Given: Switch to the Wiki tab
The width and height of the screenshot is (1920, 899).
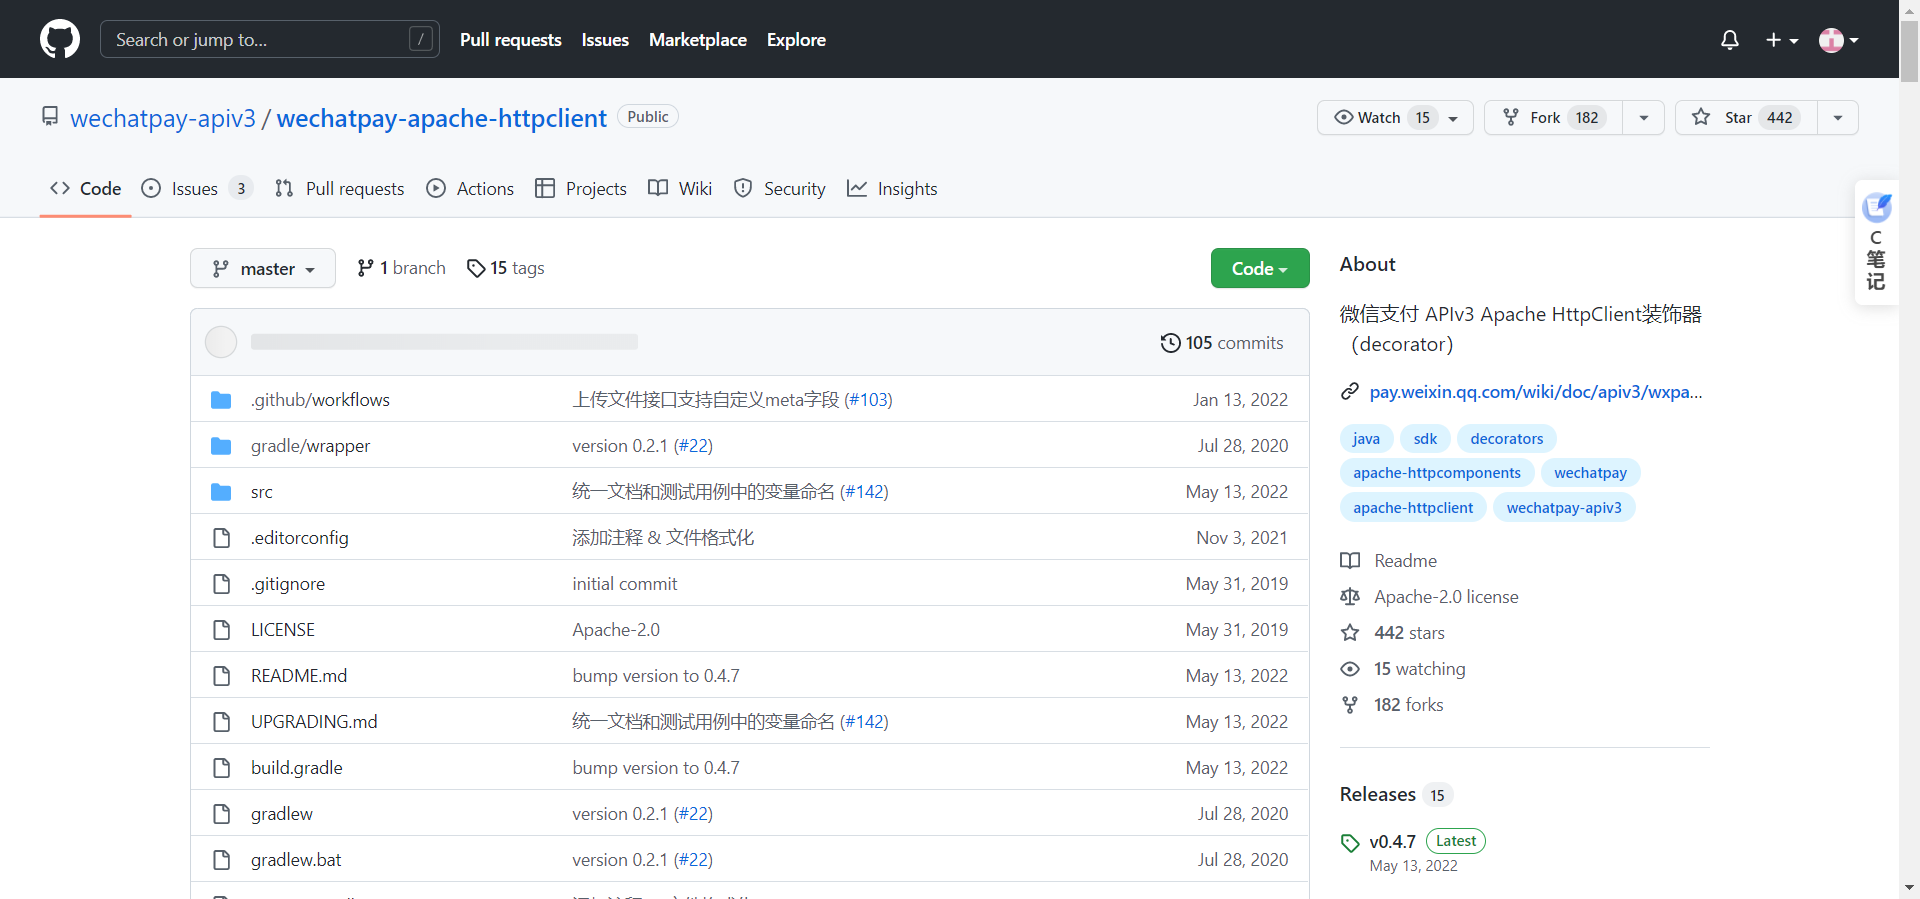Looking at the screenshot, I should coord(680,189).
